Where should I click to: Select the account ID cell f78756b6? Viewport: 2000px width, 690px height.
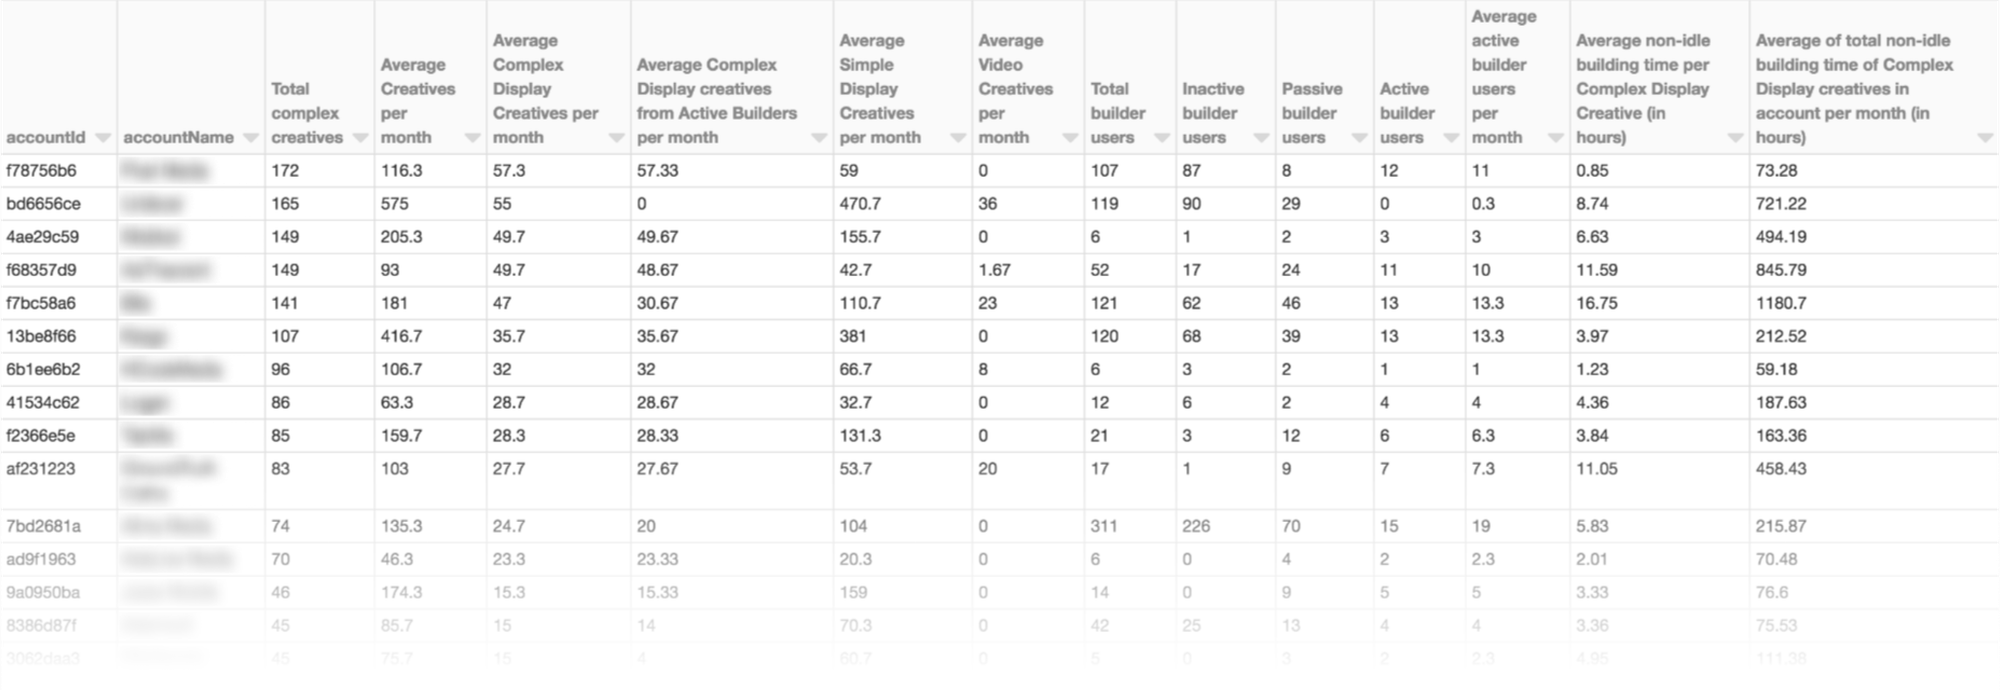coord(41,171)
